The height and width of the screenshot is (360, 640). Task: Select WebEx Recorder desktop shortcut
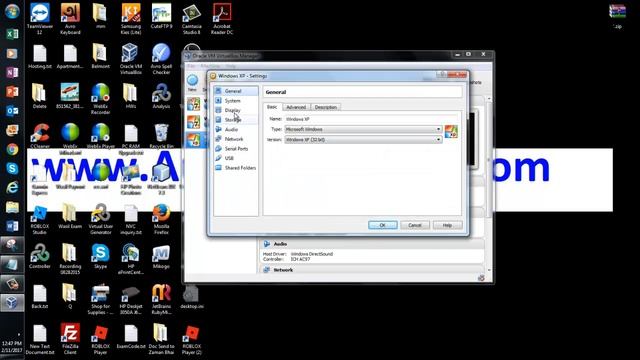tap(100, 98)
